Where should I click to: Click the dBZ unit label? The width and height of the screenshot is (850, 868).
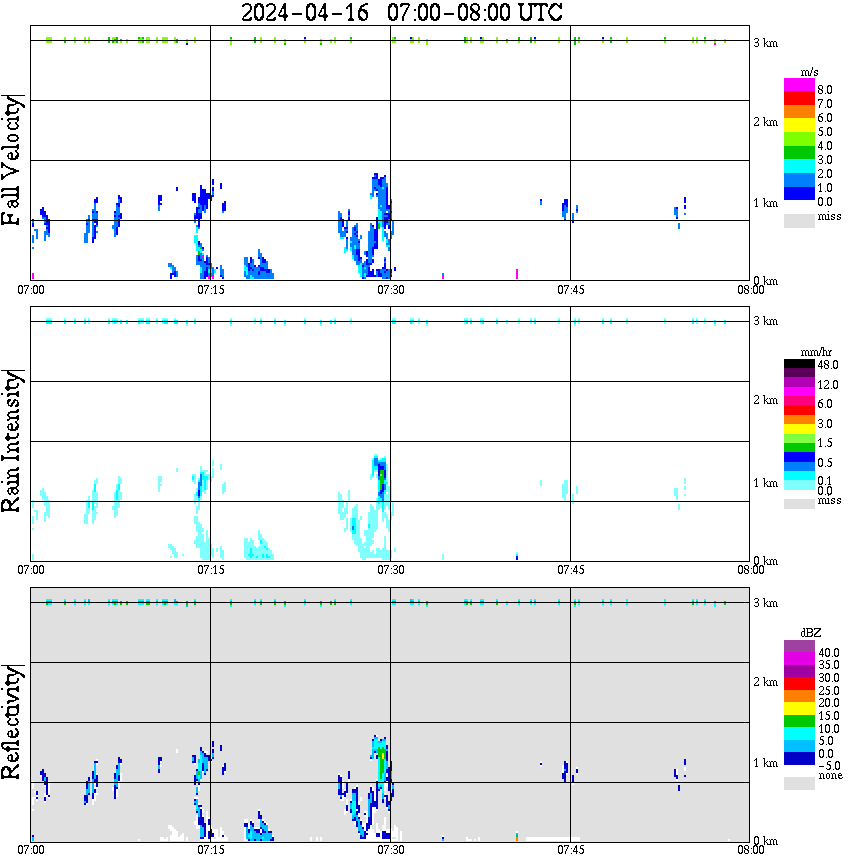pos(810,632)
